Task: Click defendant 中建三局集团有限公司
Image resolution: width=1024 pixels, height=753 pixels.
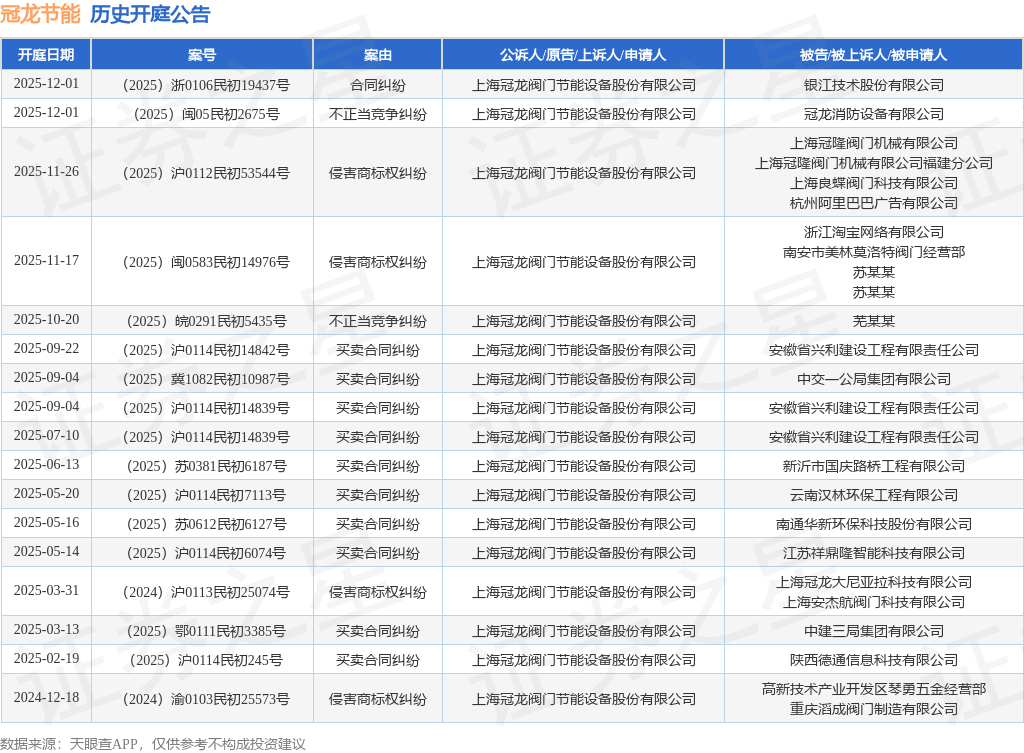Action: (873, 631)
